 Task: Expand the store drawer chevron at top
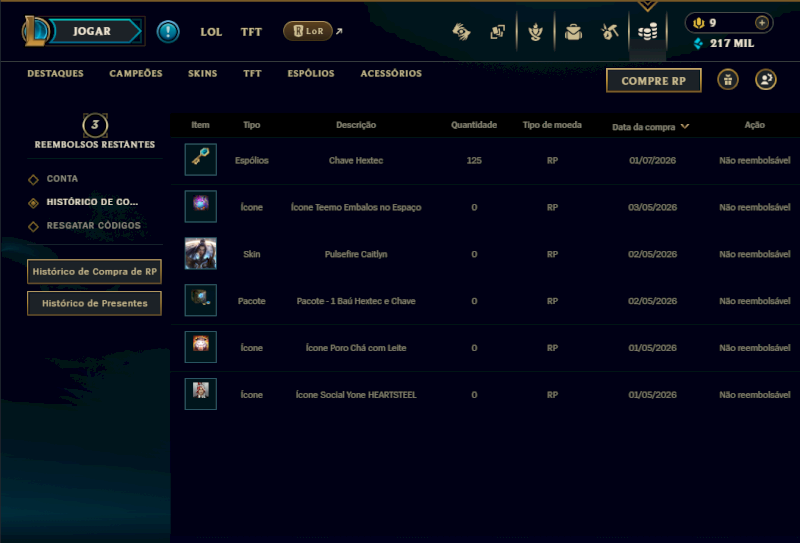pos(647,6)
